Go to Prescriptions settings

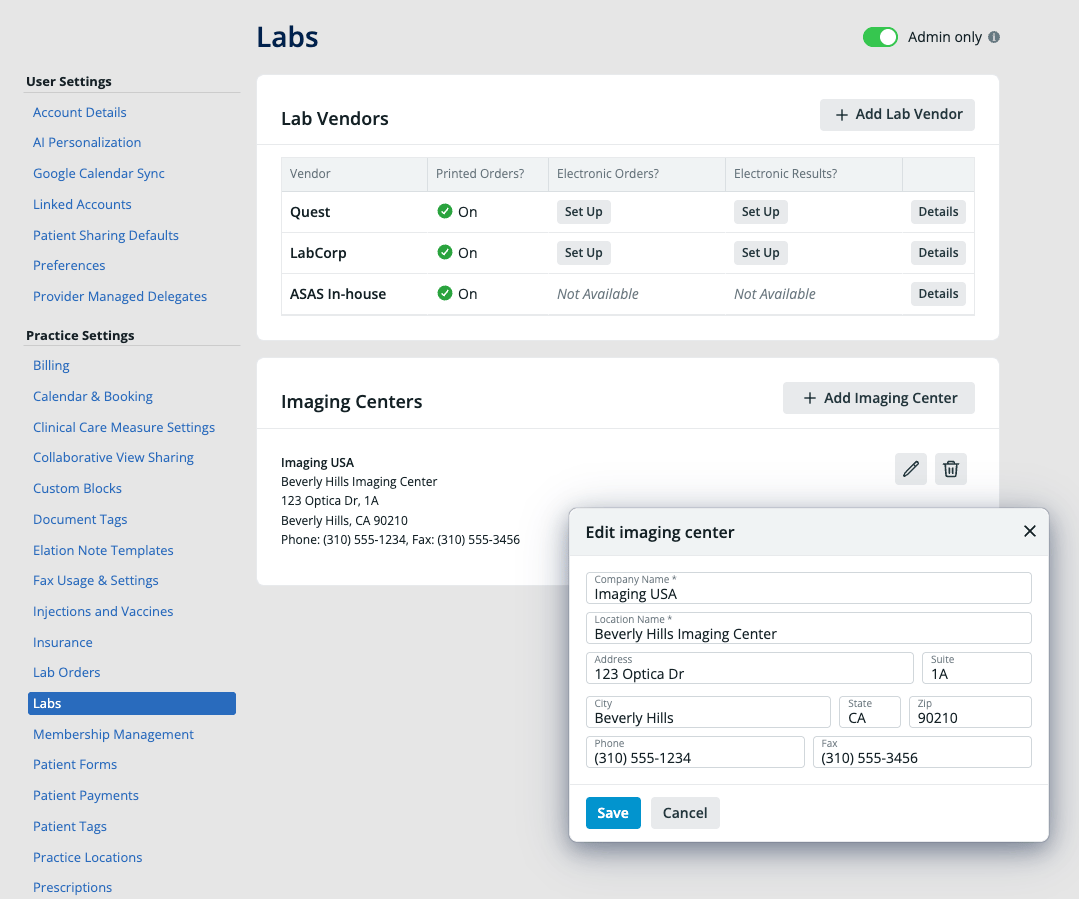pyautogui.click(x=72, y=888)
